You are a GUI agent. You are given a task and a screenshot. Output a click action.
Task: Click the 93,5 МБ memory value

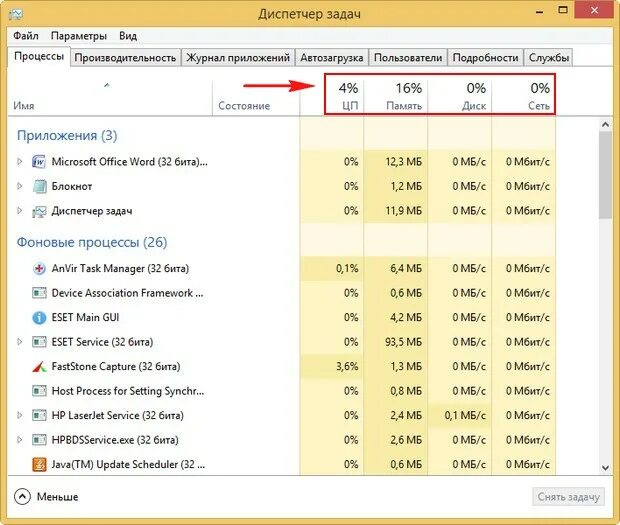(404, 342)
